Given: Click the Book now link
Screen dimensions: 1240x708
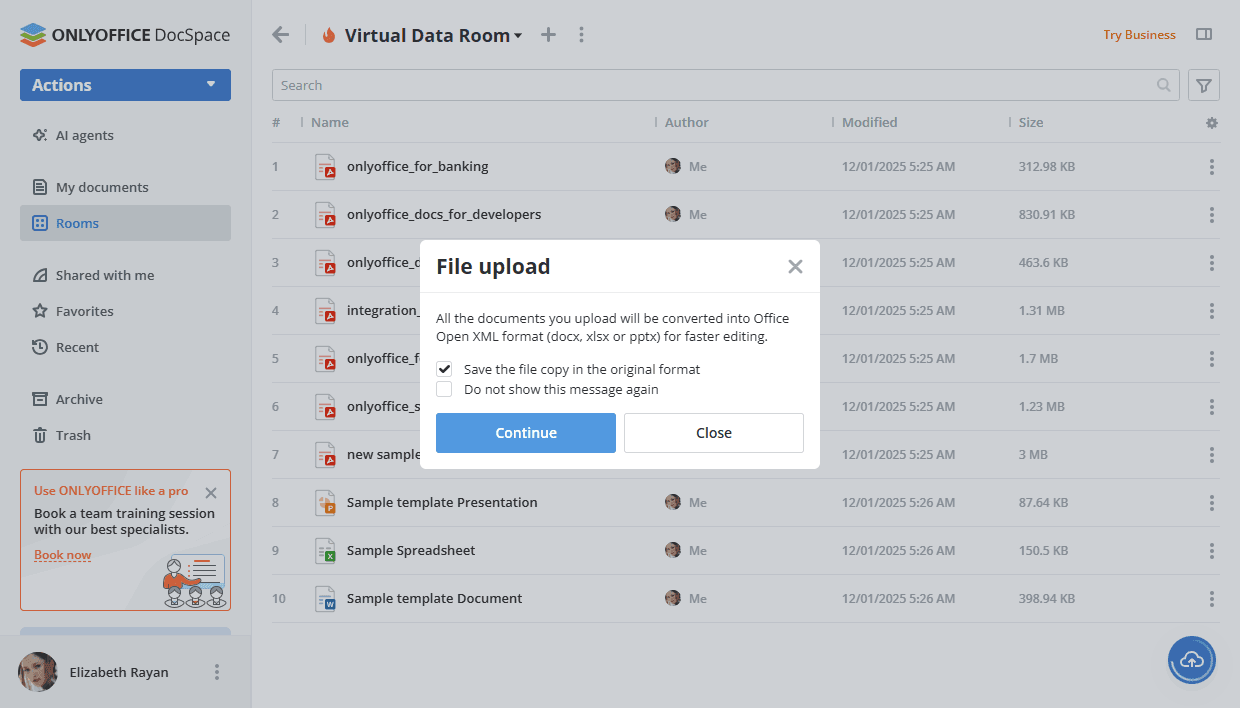Looking at the screenshot, I should coord(62,555).
